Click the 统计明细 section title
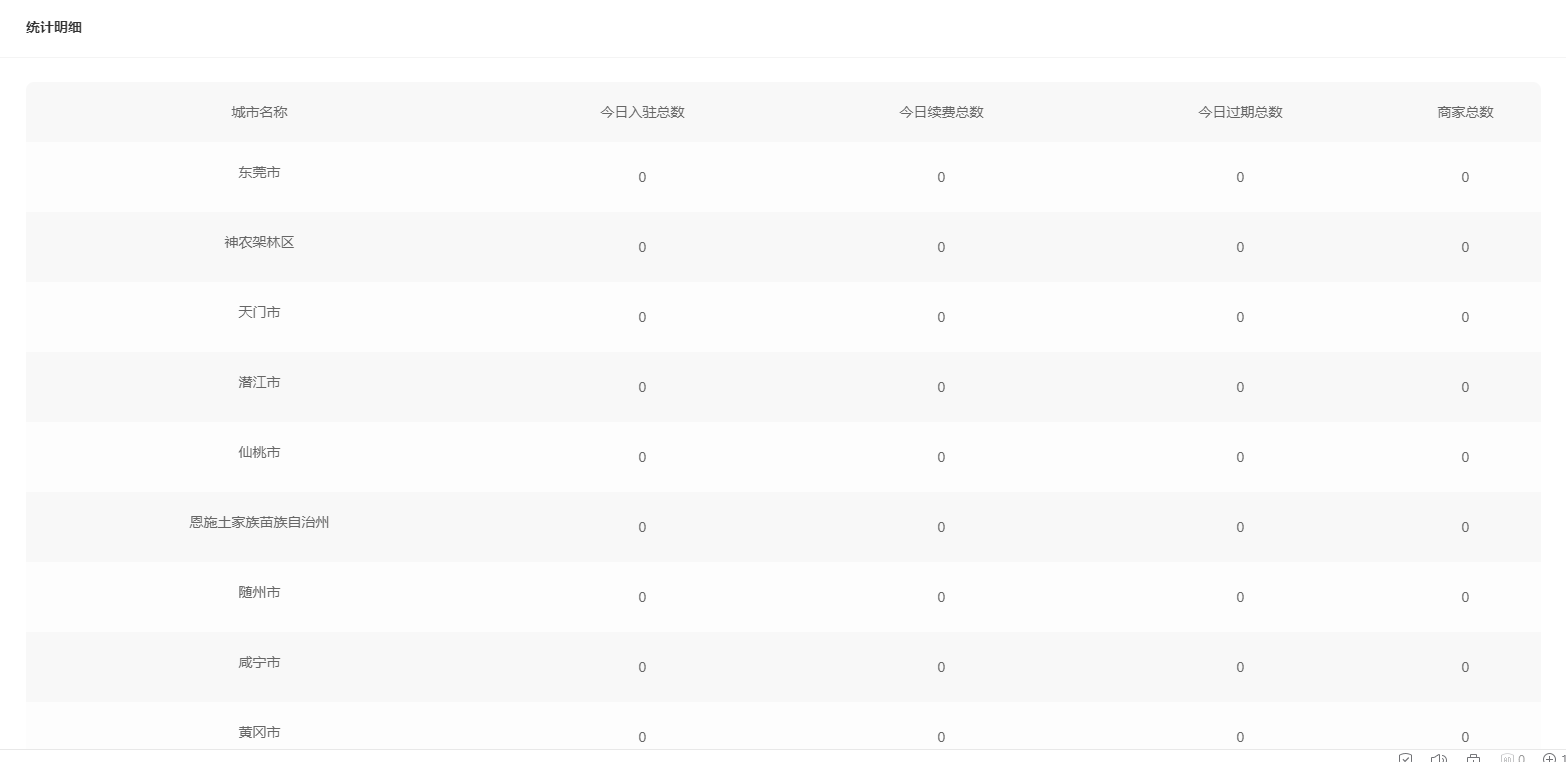Image resolution: width=1566 pixels, height=762 pixels. pos(54,27)
